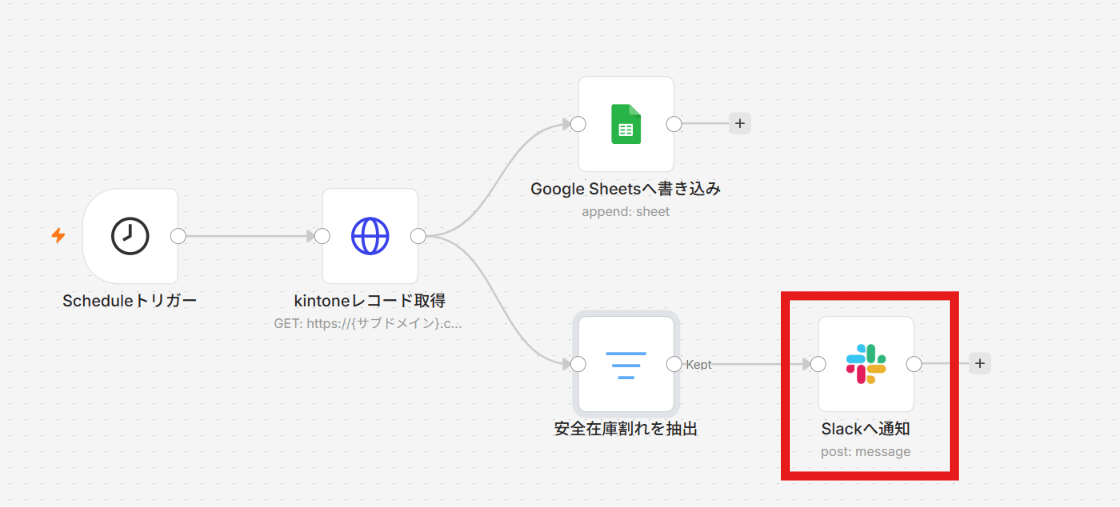Click the Slackへ通知 label
This screenshot has width=1120, height=507.
(x=866, y=429)
